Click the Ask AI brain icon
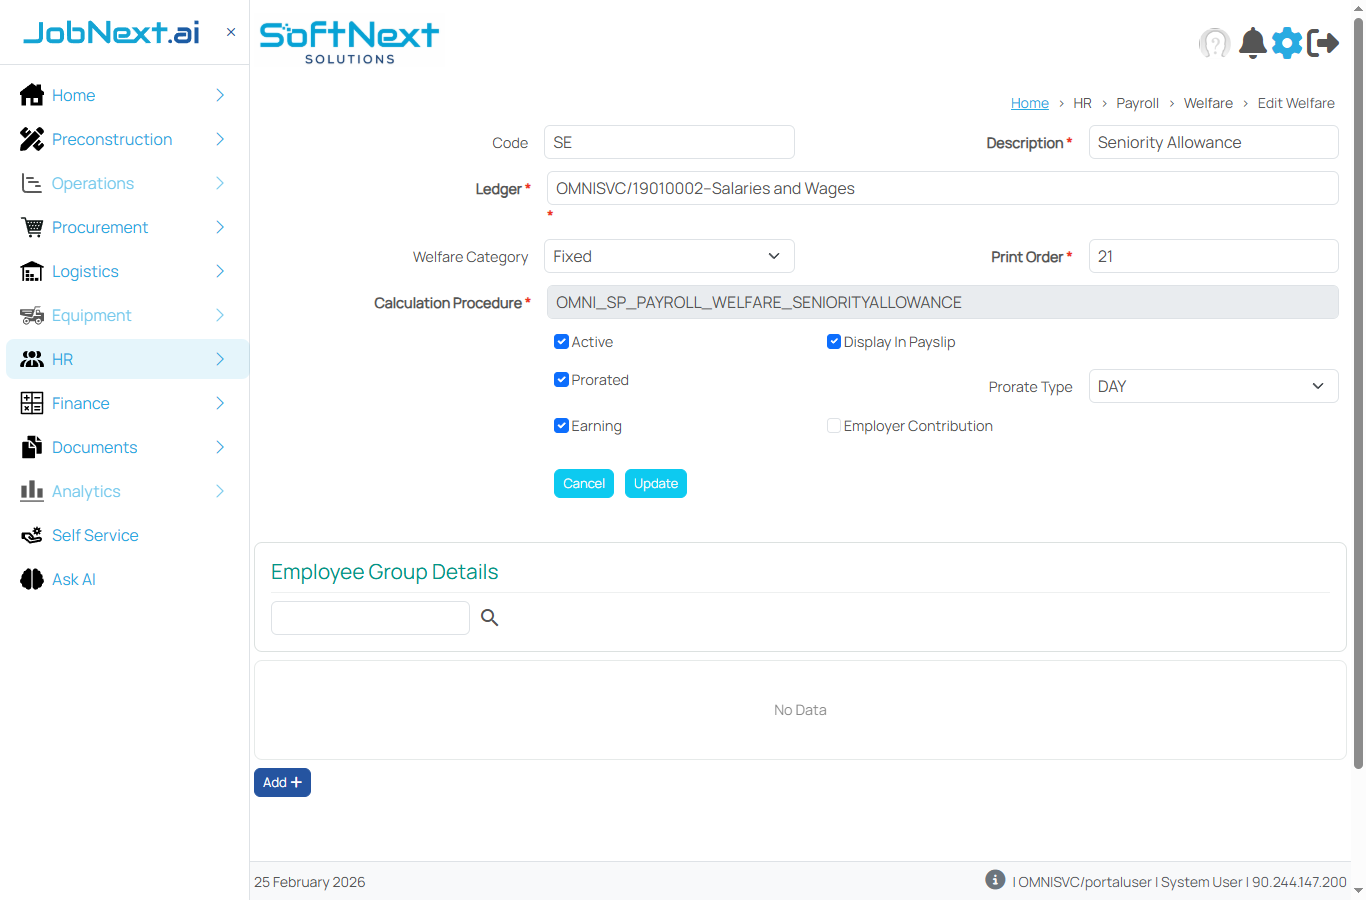 tap(31, 579)
